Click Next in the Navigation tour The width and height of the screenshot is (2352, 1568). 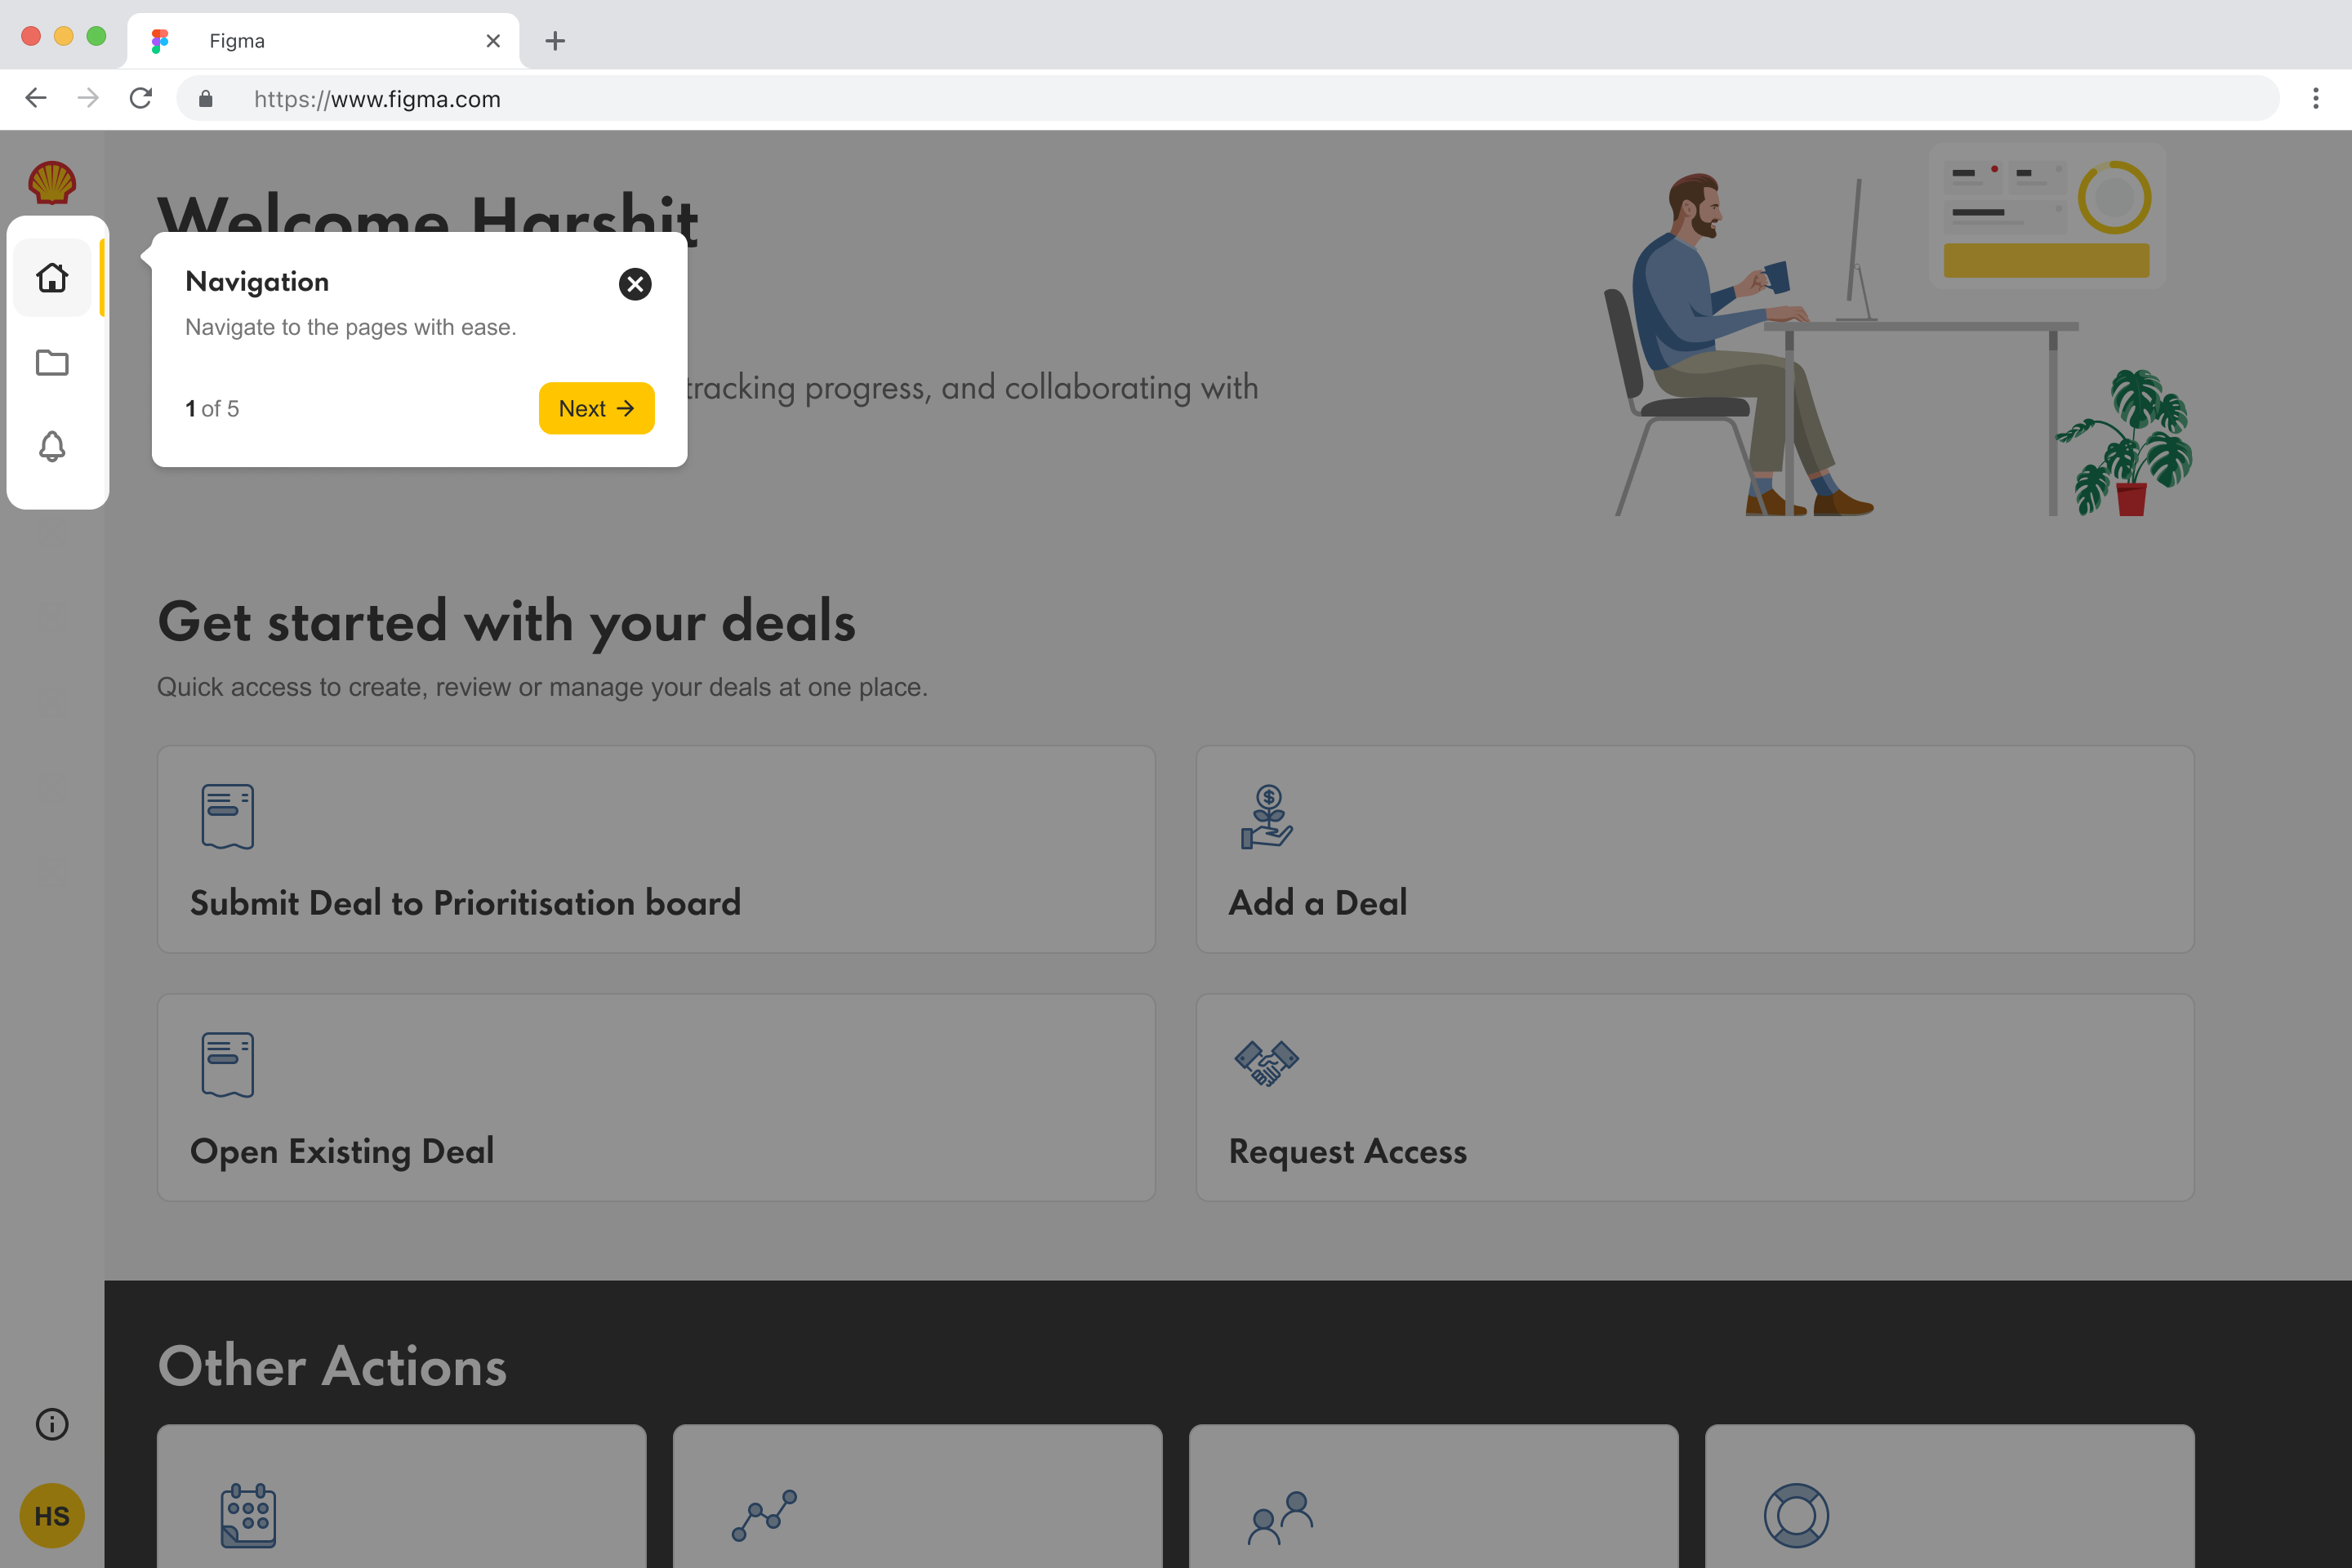pos(596,408)
